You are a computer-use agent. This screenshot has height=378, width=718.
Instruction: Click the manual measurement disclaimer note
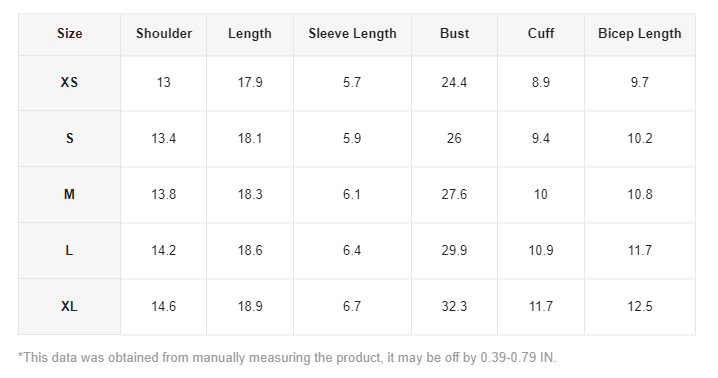tap(287, 358)
